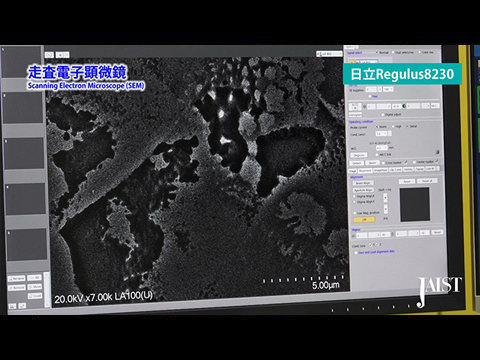Select captured image slot 4 thumbnail
Screen dimensions: 480x360
coord(25,199)
